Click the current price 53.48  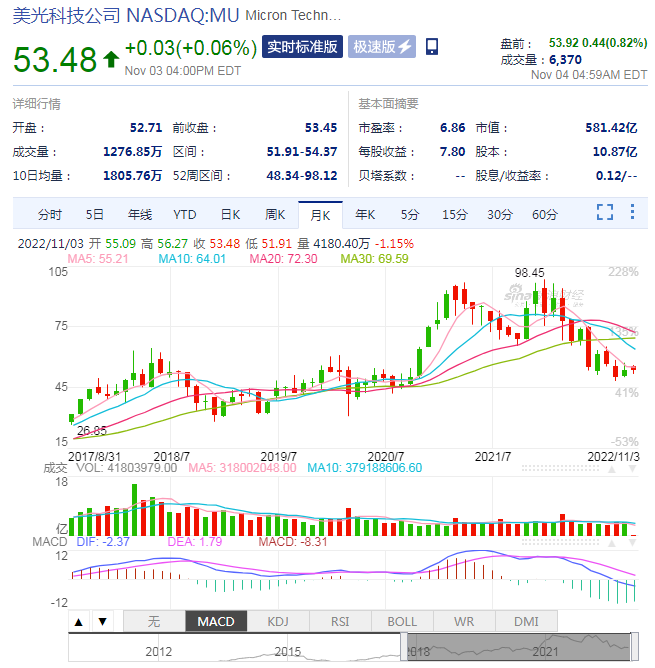[55, 59]
